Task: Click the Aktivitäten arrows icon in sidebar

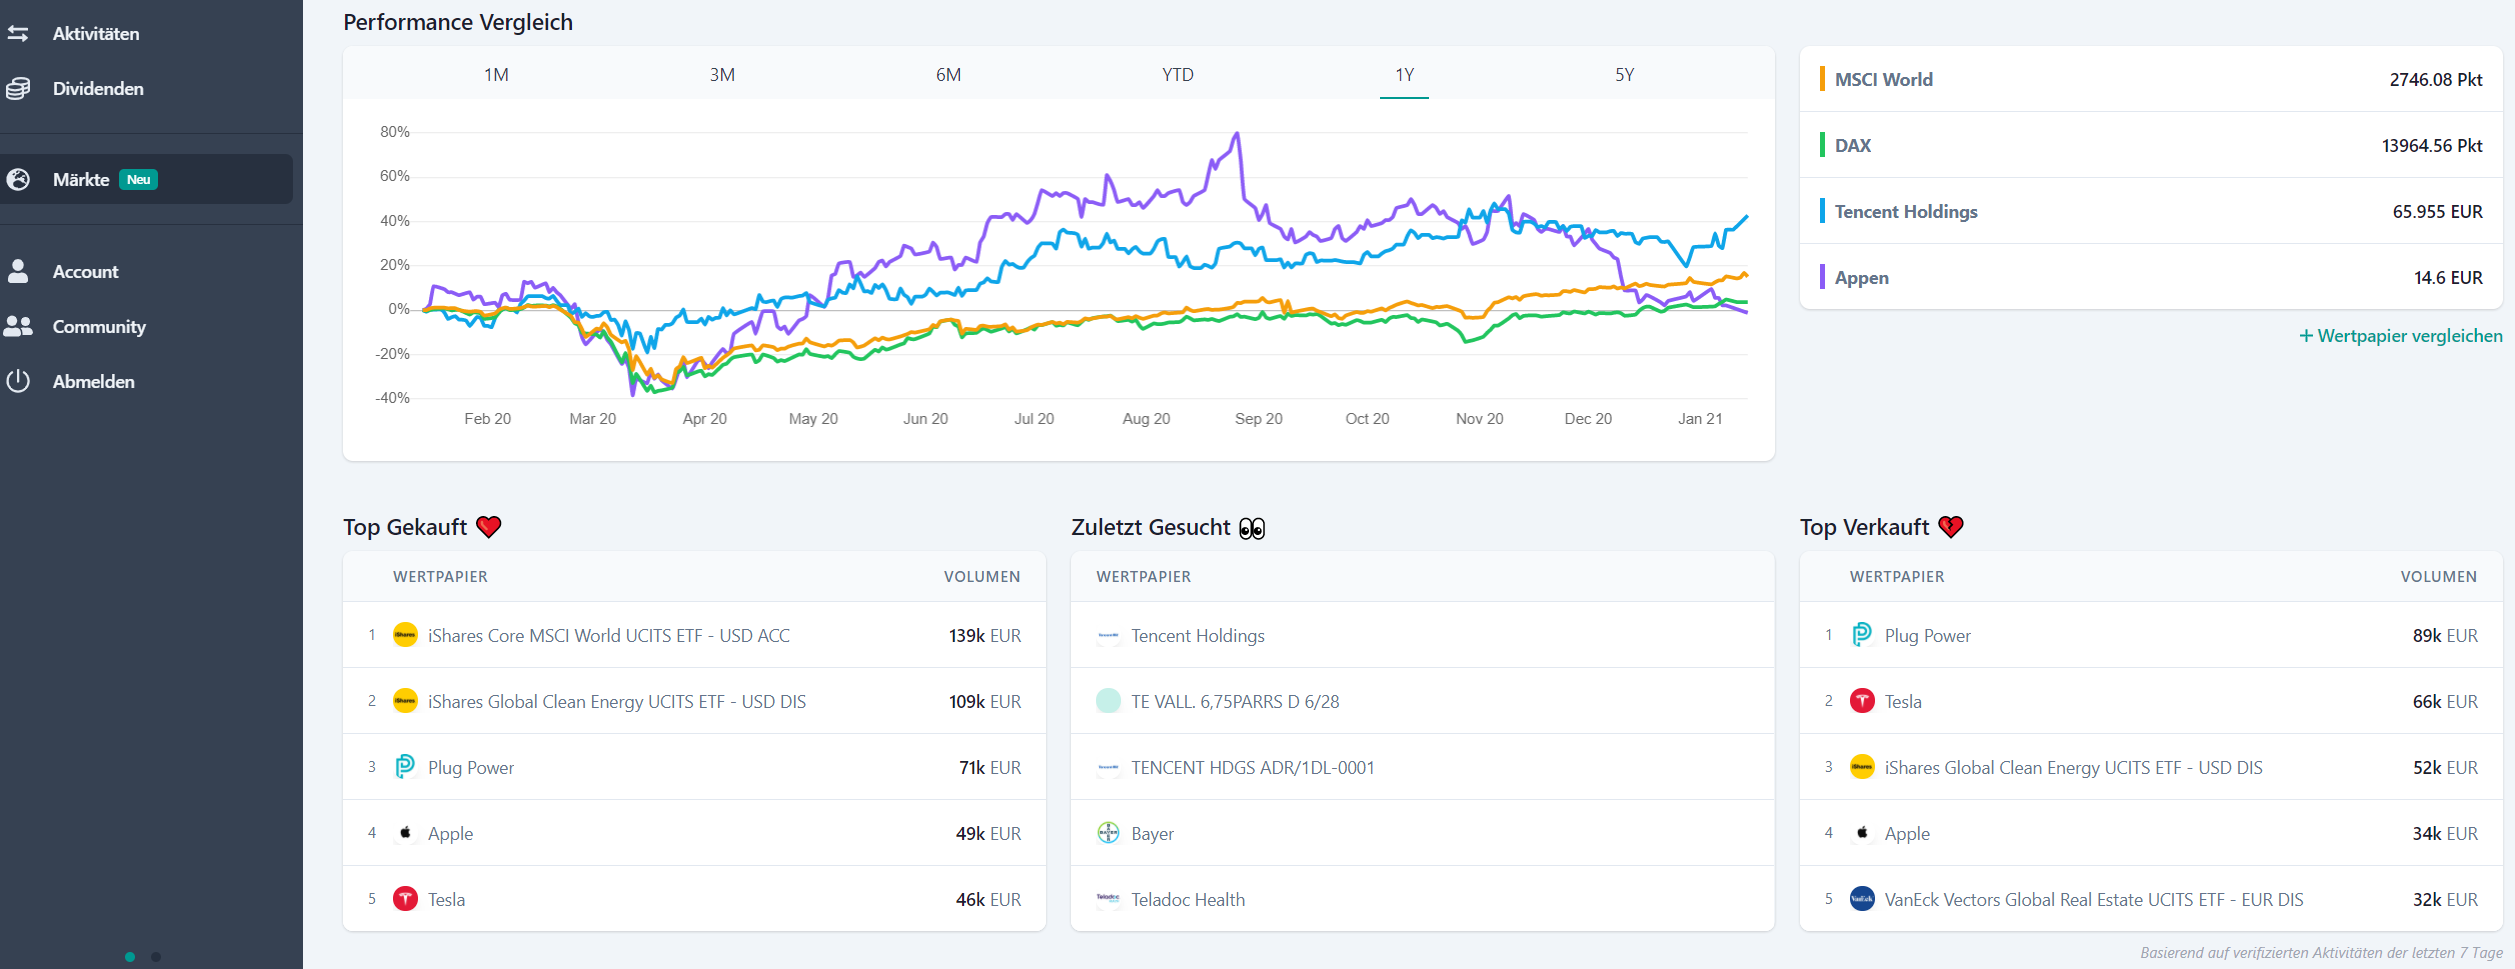Action: [18, 34]
